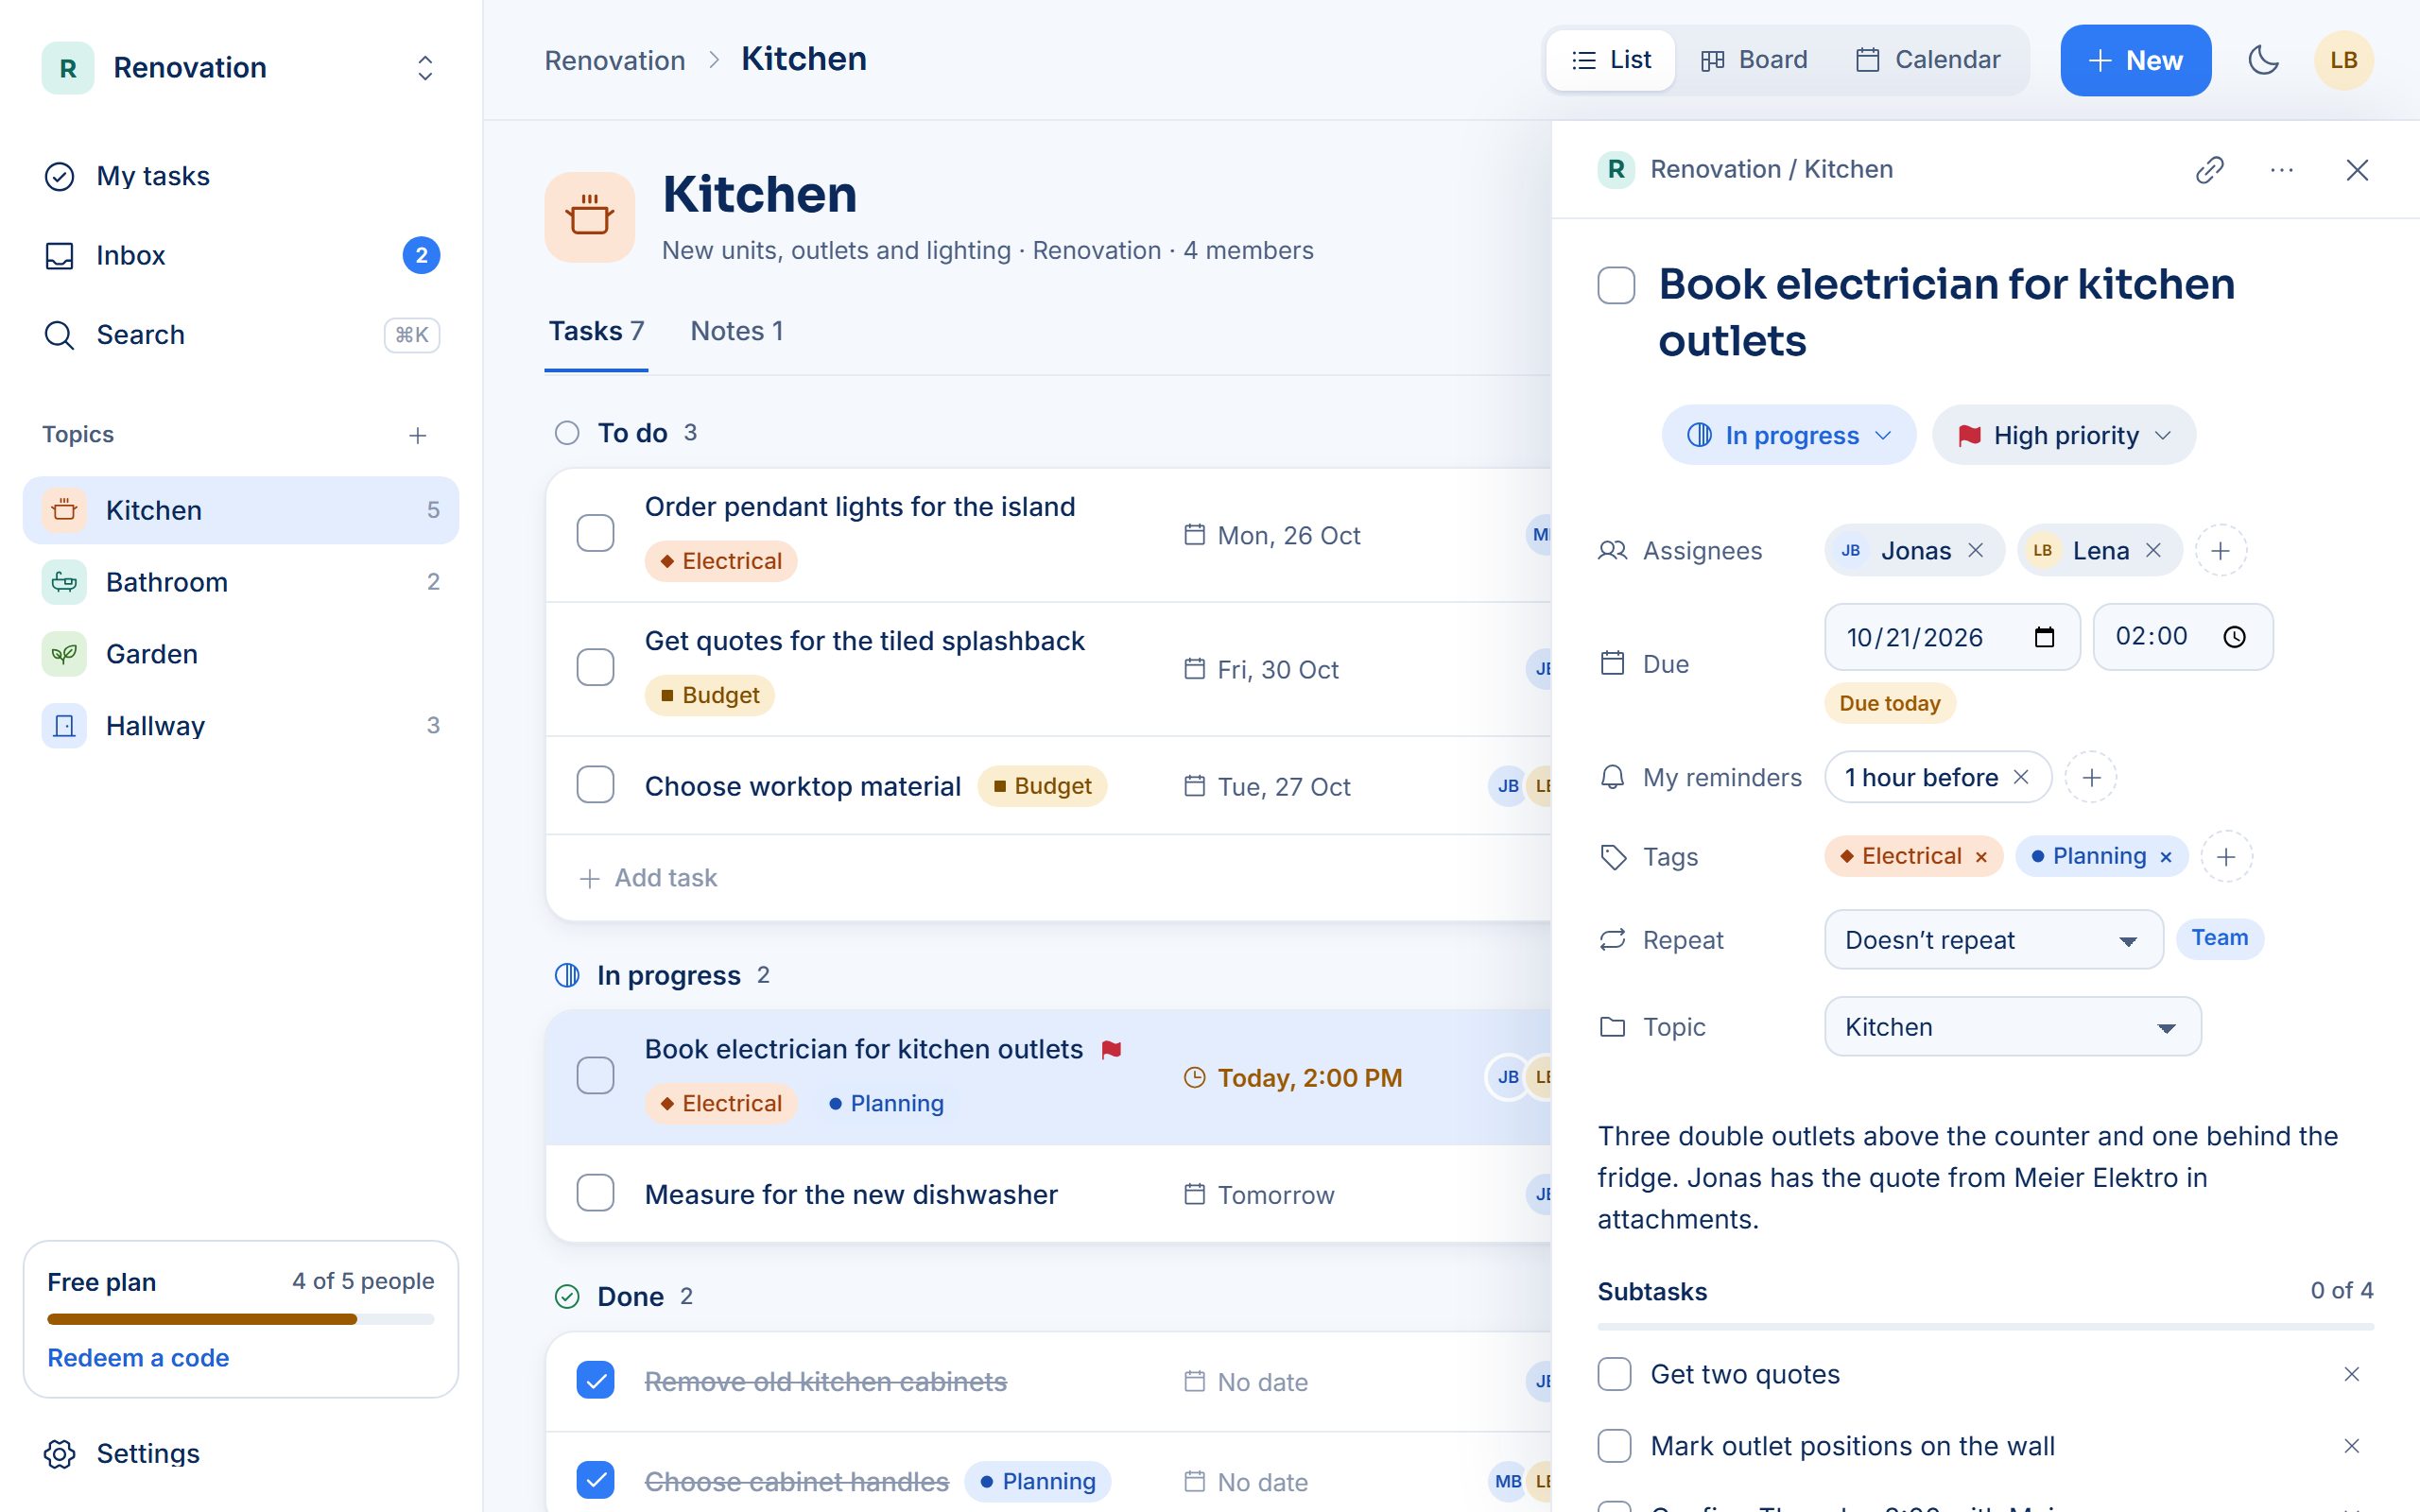Click the blue New button
2420x1512 pixels.
2135,60
